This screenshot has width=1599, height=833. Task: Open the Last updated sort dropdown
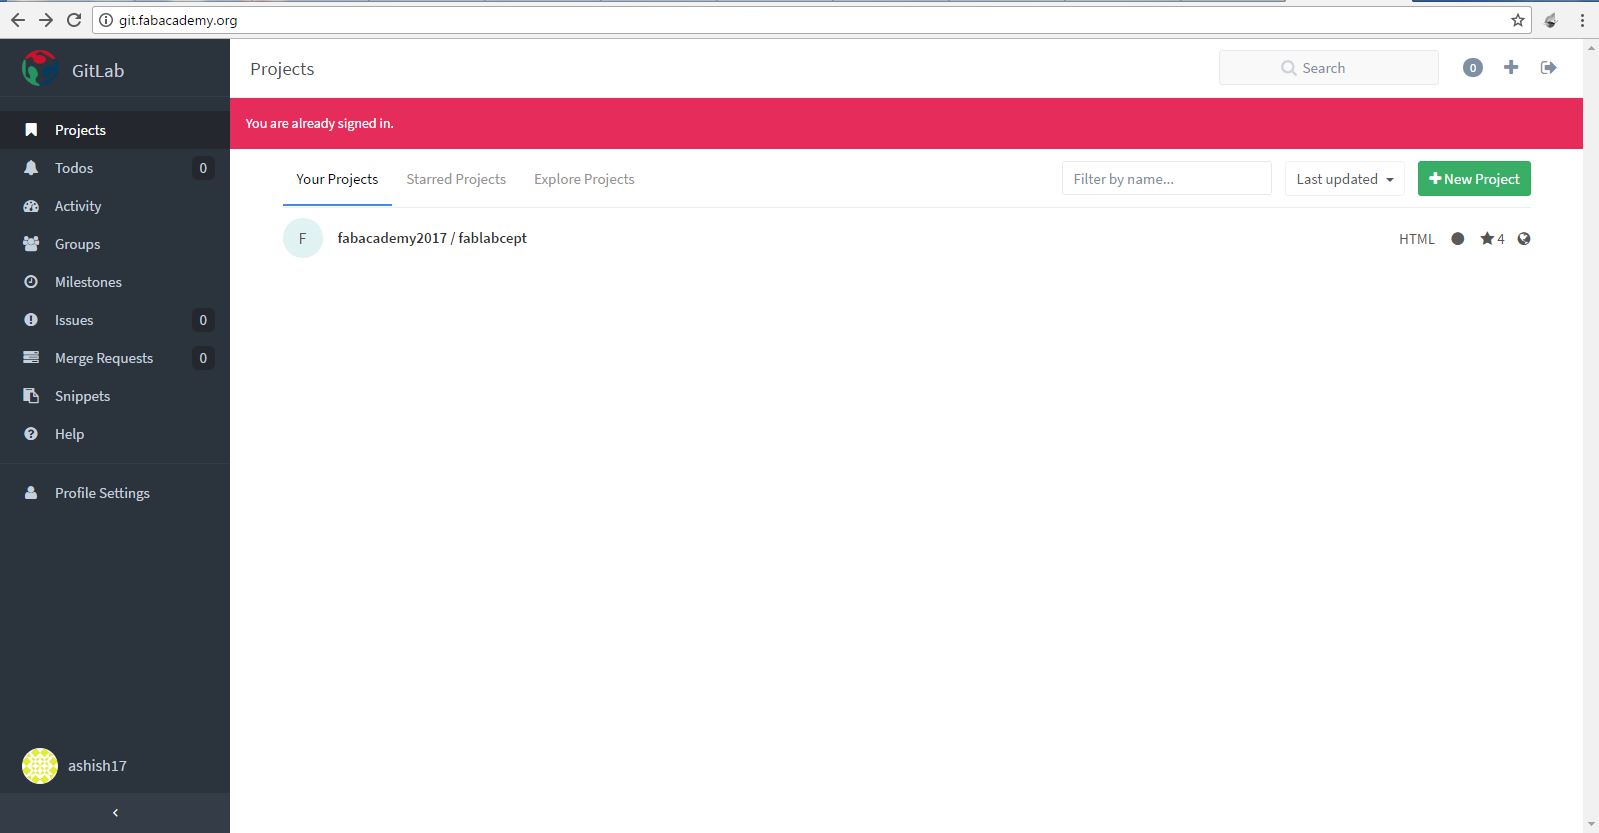[1345, 179]
